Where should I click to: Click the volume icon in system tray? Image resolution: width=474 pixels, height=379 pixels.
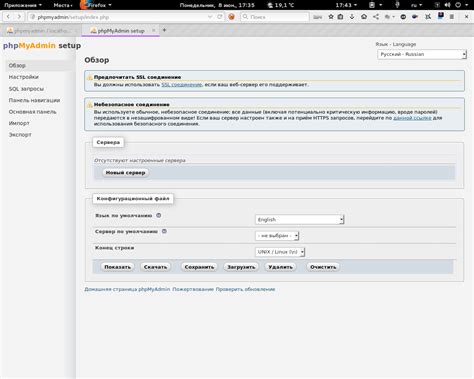pyautogui.click(x=447, y=5)
